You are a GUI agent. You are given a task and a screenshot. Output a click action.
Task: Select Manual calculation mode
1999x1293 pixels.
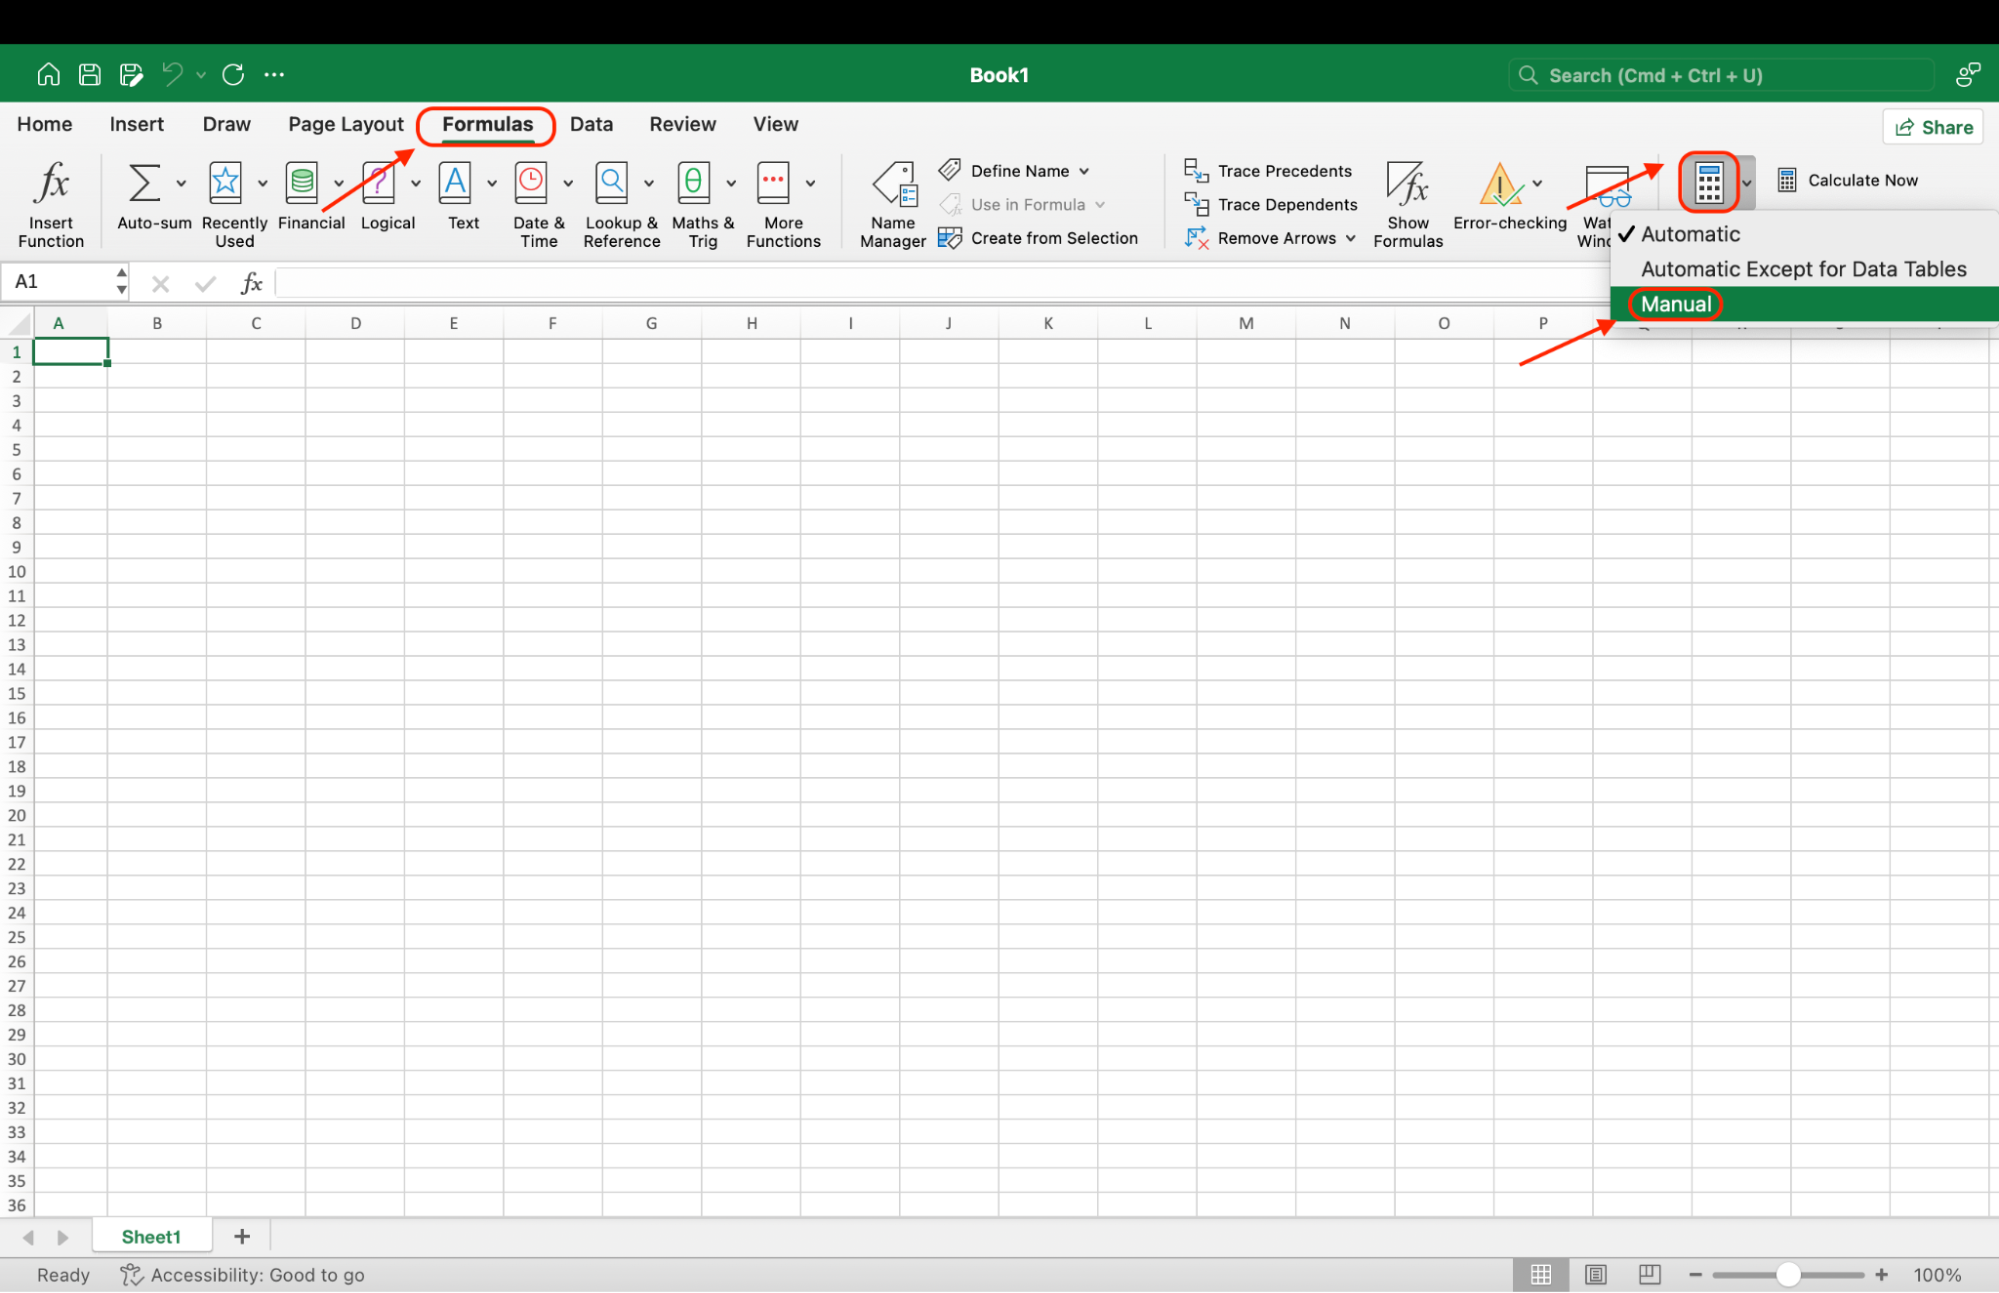(x=1674, y=304)
